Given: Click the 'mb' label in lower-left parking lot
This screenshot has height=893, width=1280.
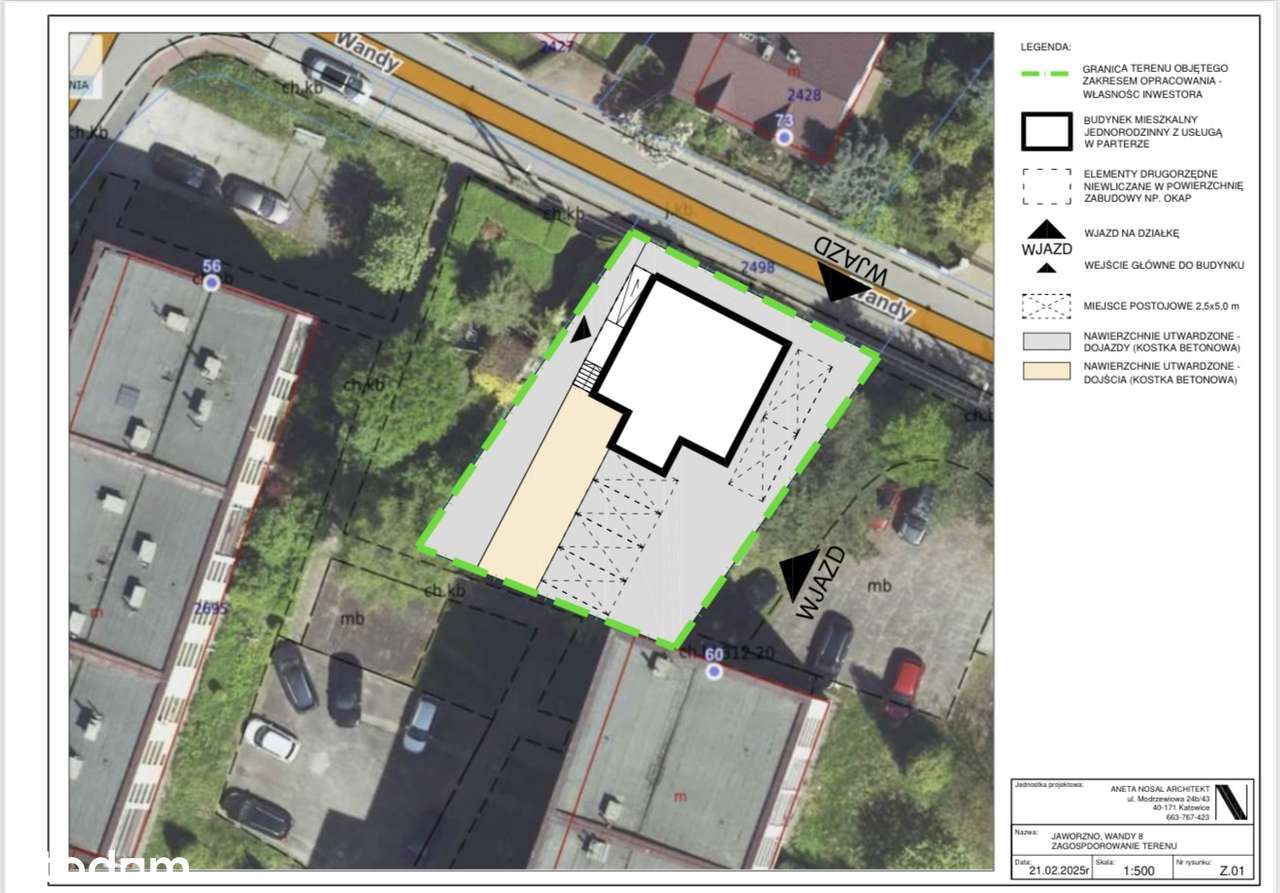Looking at the screenshot, I should pos(352,618).
